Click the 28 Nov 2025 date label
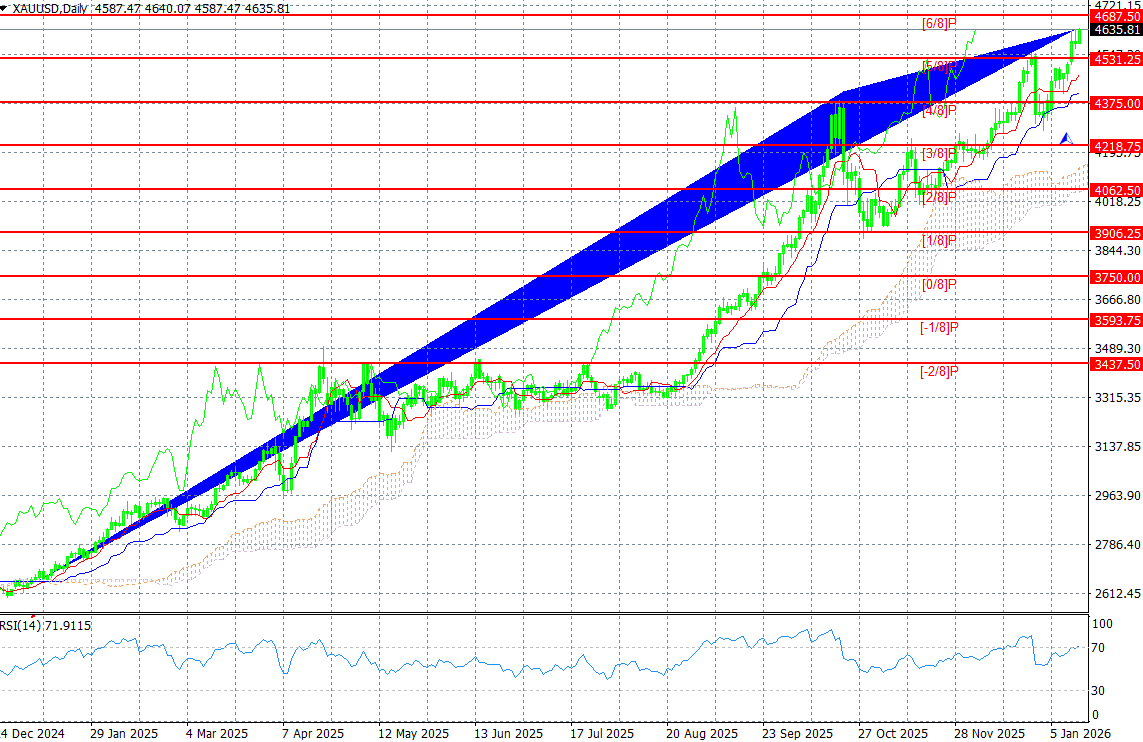1143x742 pixels. (989, 733)
